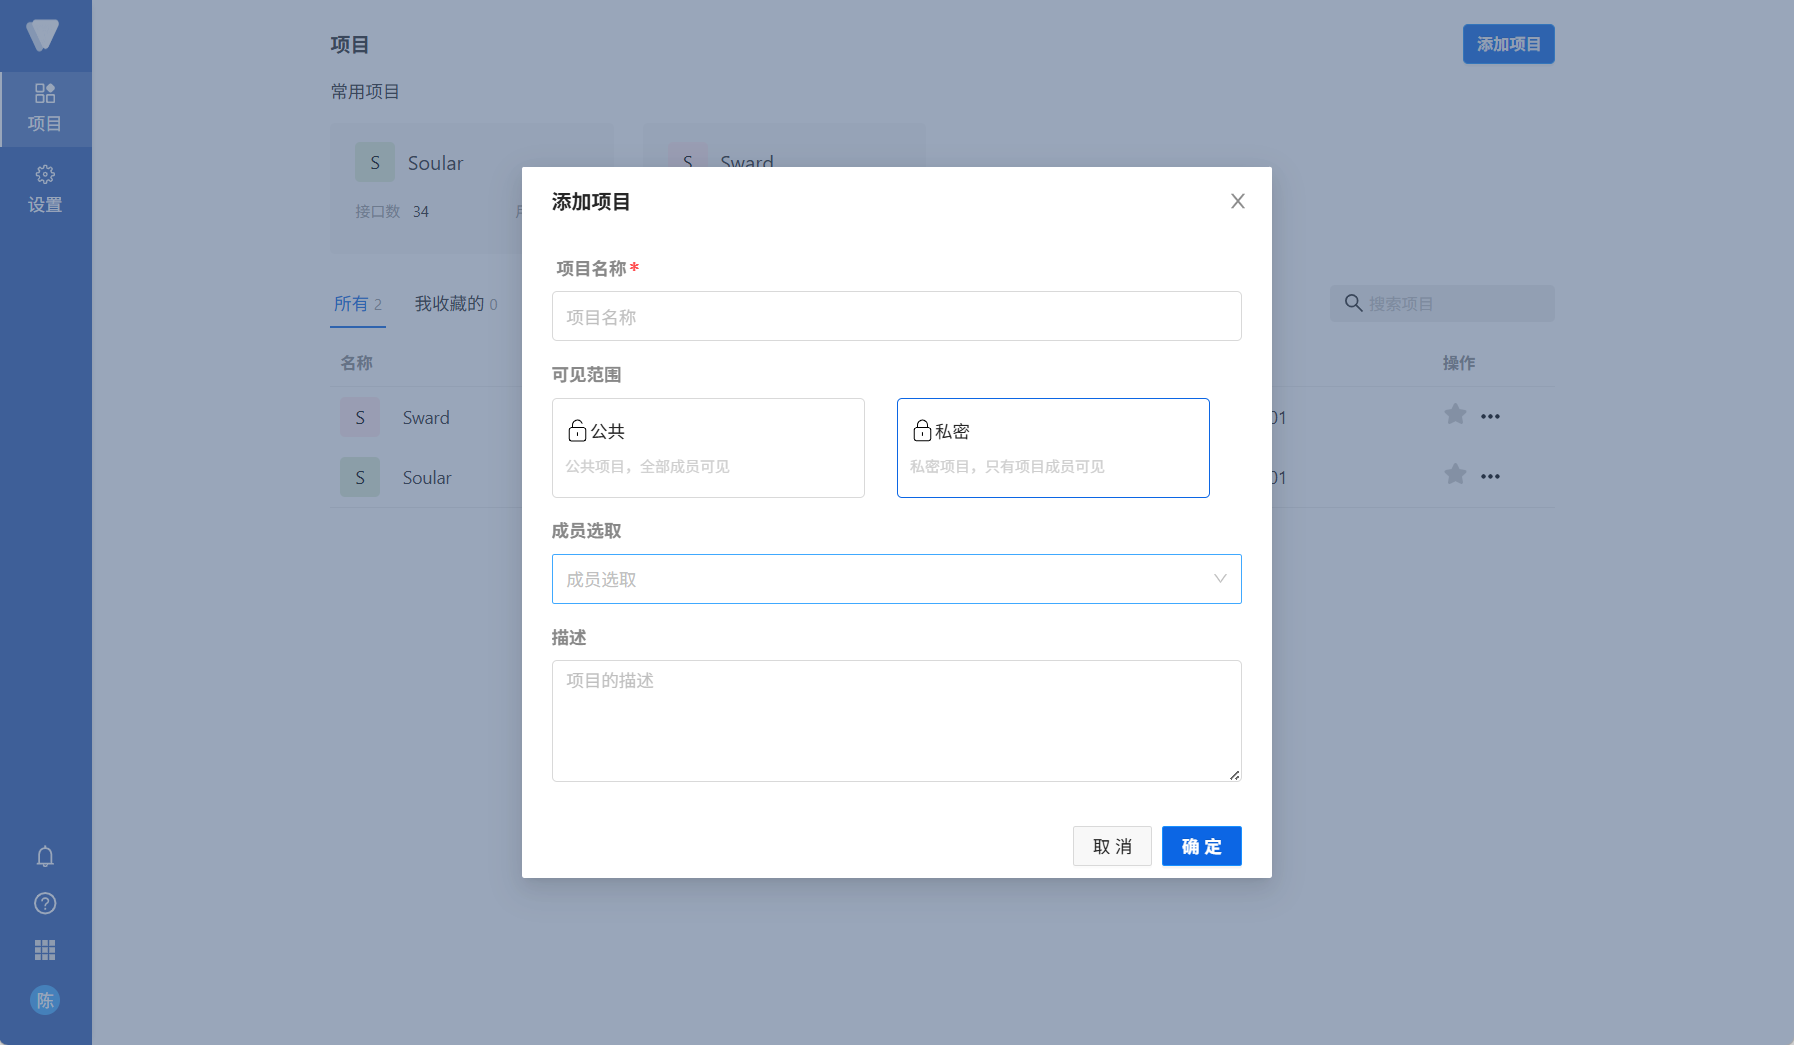
Task: Open the 项目 section in sidebar
Action: (45, 108)
